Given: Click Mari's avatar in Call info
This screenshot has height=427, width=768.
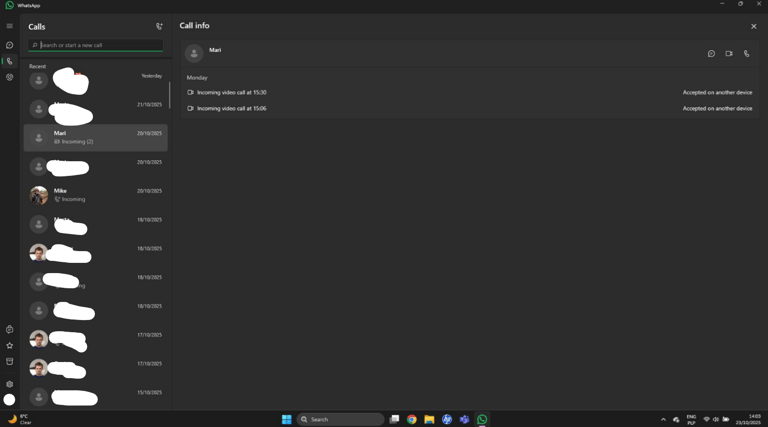Looking at the screenshot, I should [194, 53].
